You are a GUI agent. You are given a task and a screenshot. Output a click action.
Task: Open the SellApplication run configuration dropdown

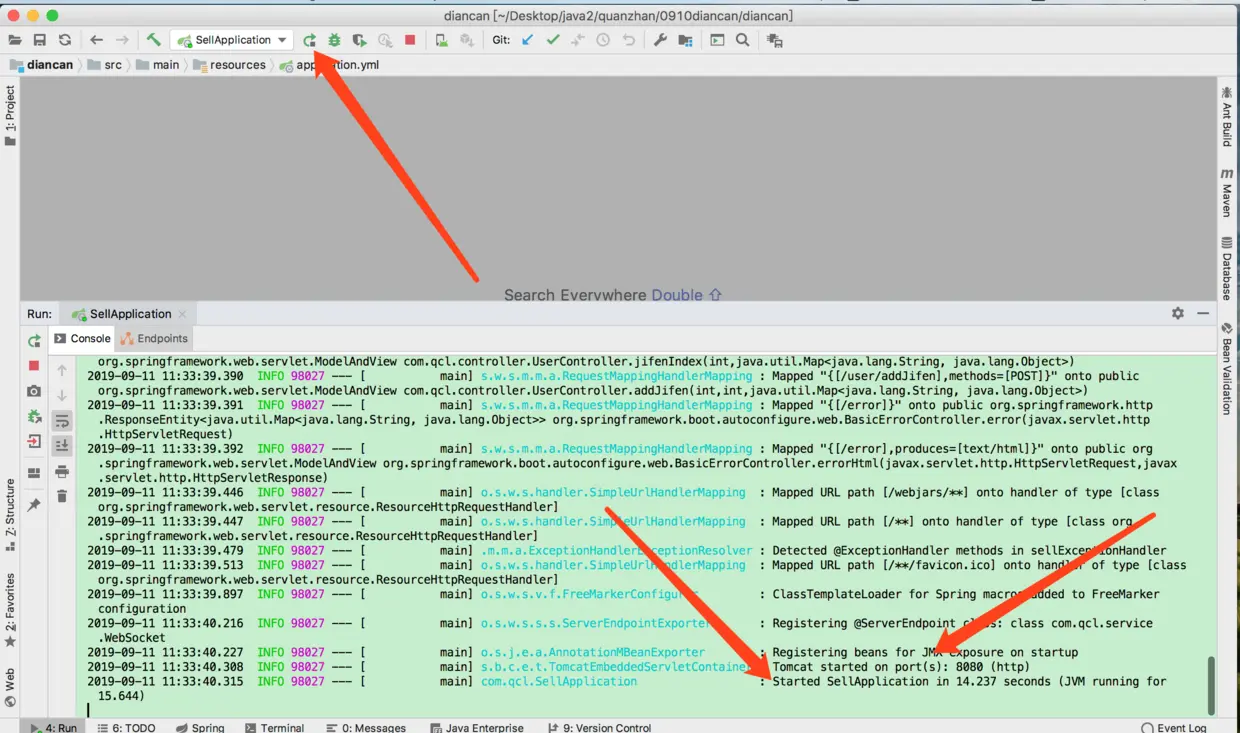tap(232, 40)
